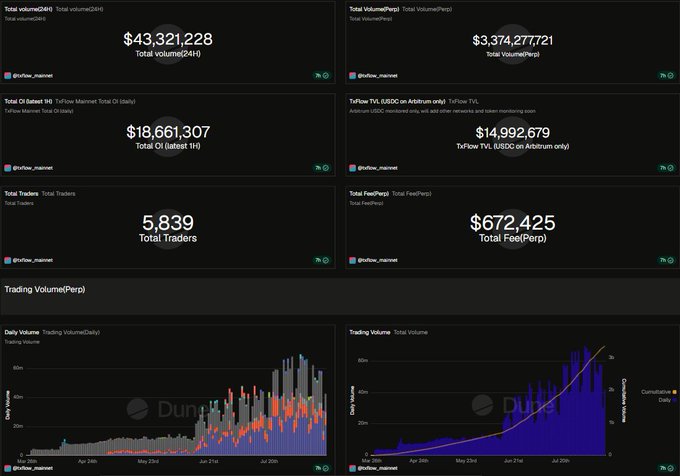Open @txflow_mainnet link in Total volume(24H) card
This screenshot has height=476, width=680.
tap(33, 75)
